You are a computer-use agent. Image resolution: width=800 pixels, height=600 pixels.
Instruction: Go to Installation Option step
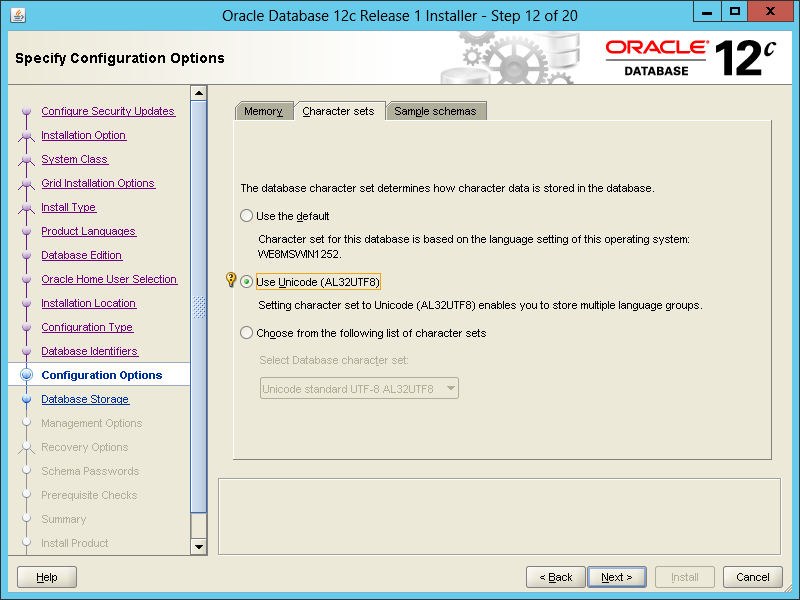click(x=84, y=135)
